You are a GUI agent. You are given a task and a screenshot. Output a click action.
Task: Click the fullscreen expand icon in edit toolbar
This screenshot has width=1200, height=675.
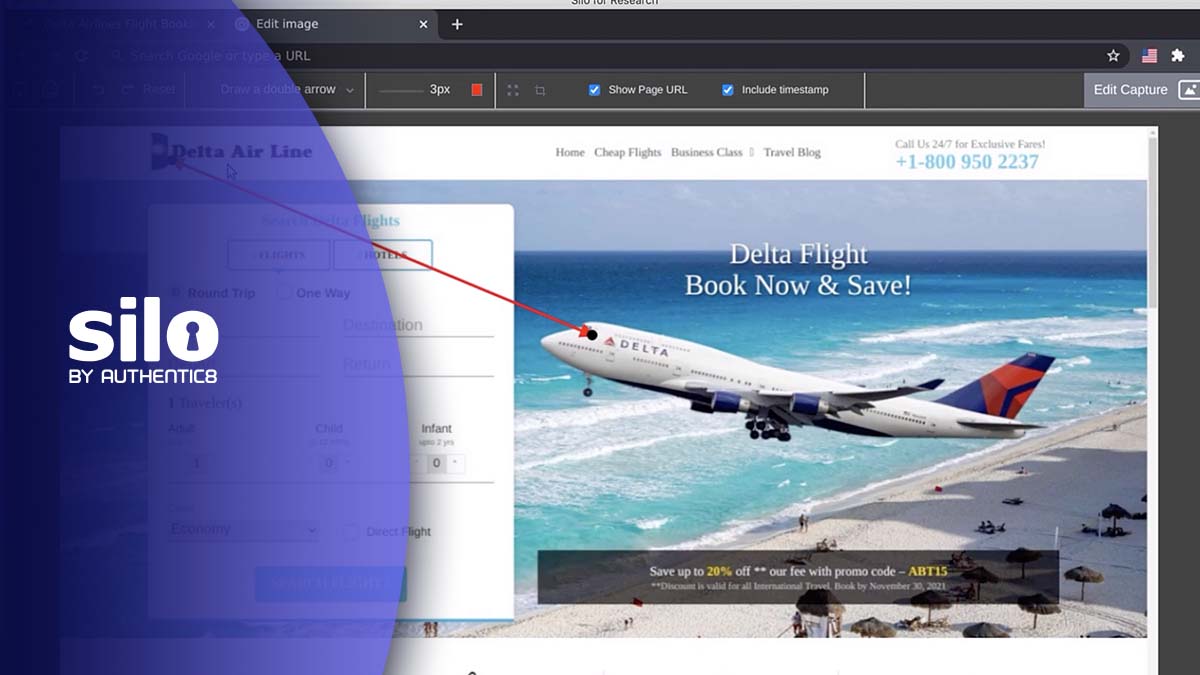(513, 90)
